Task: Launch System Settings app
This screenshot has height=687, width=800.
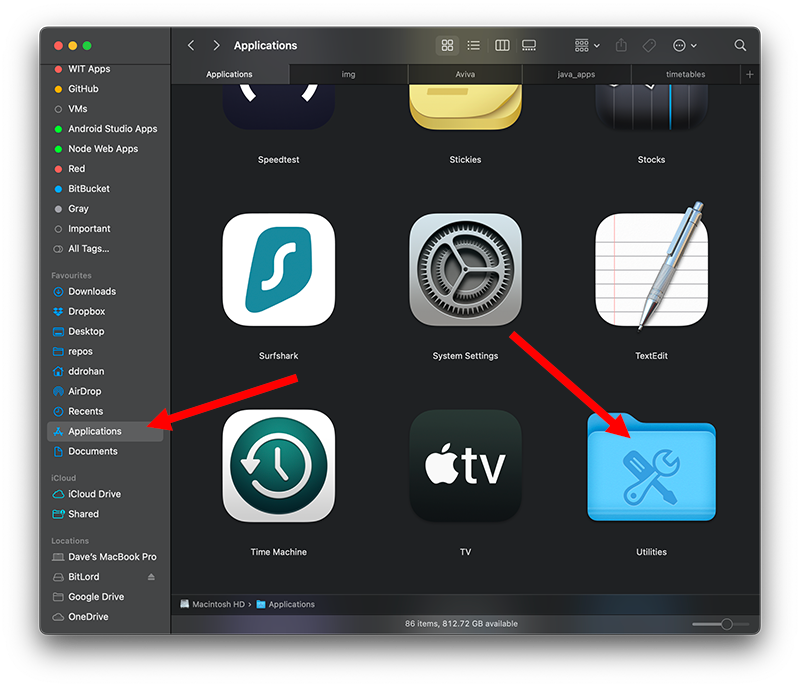Action: click(x=465, y=269)
